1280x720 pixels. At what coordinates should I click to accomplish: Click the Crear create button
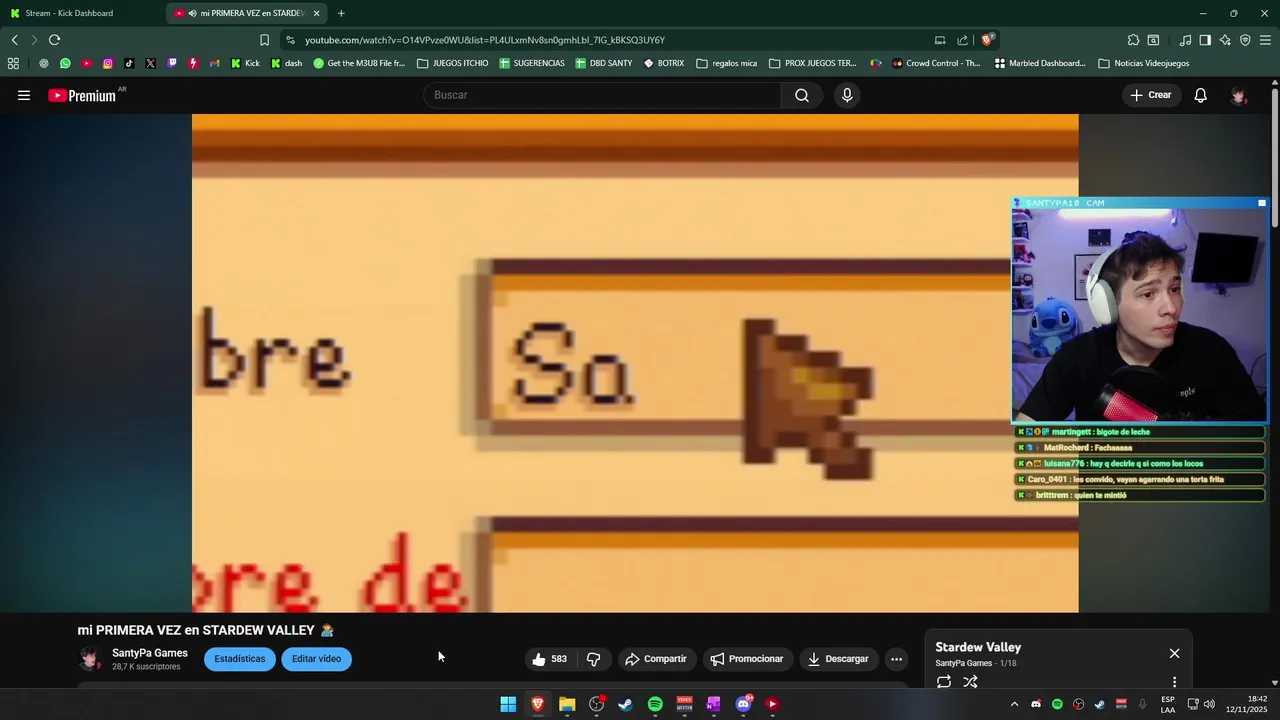tap(1151, 95)
